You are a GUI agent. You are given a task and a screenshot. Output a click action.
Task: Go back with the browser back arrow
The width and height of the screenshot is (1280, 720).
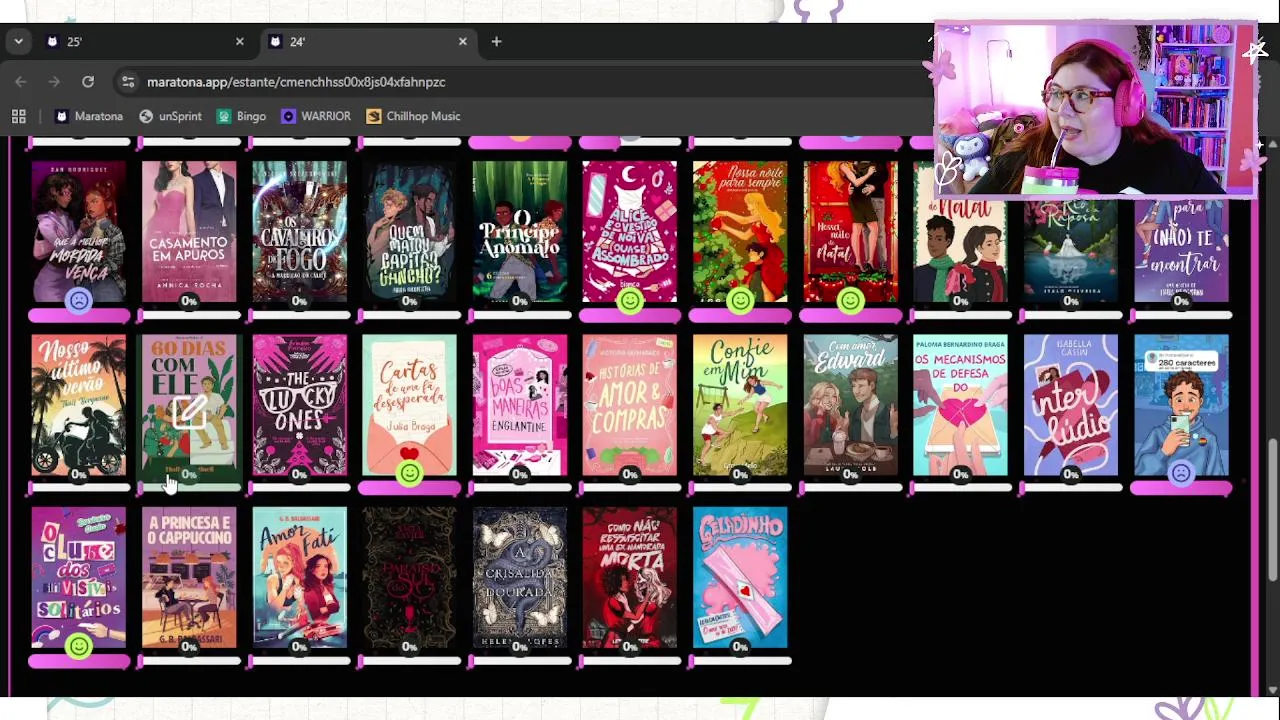21,82
